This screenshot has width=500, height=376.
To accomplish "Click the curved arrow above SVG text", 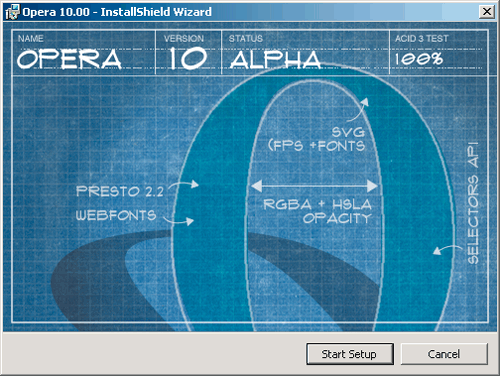I will (358, 110).
